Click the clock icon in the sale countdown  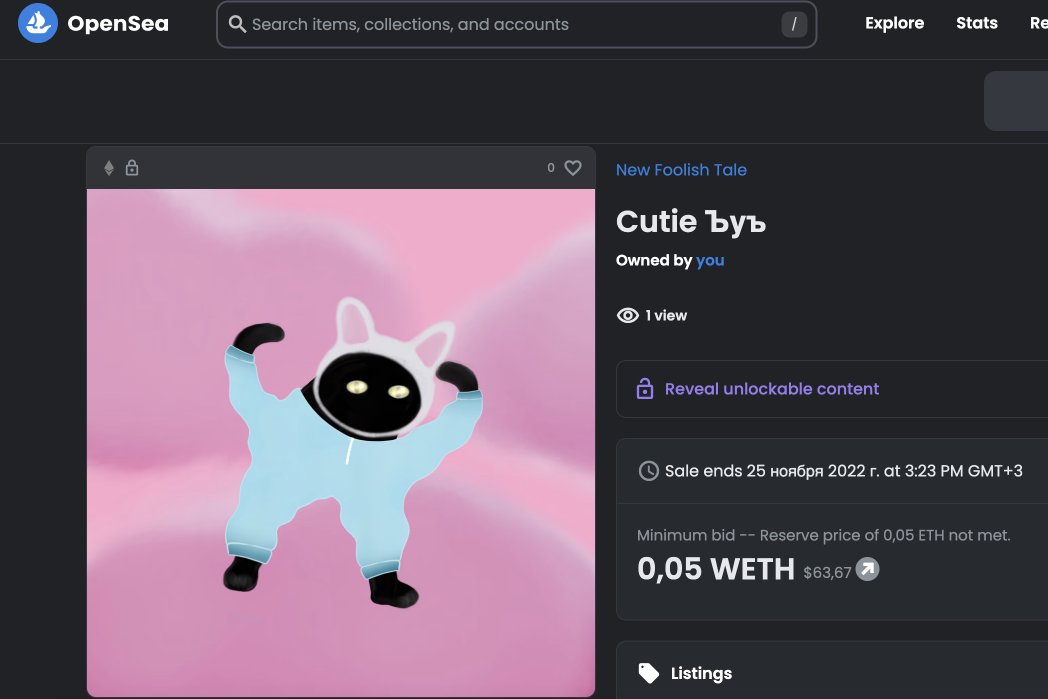(x=648, y=470)
